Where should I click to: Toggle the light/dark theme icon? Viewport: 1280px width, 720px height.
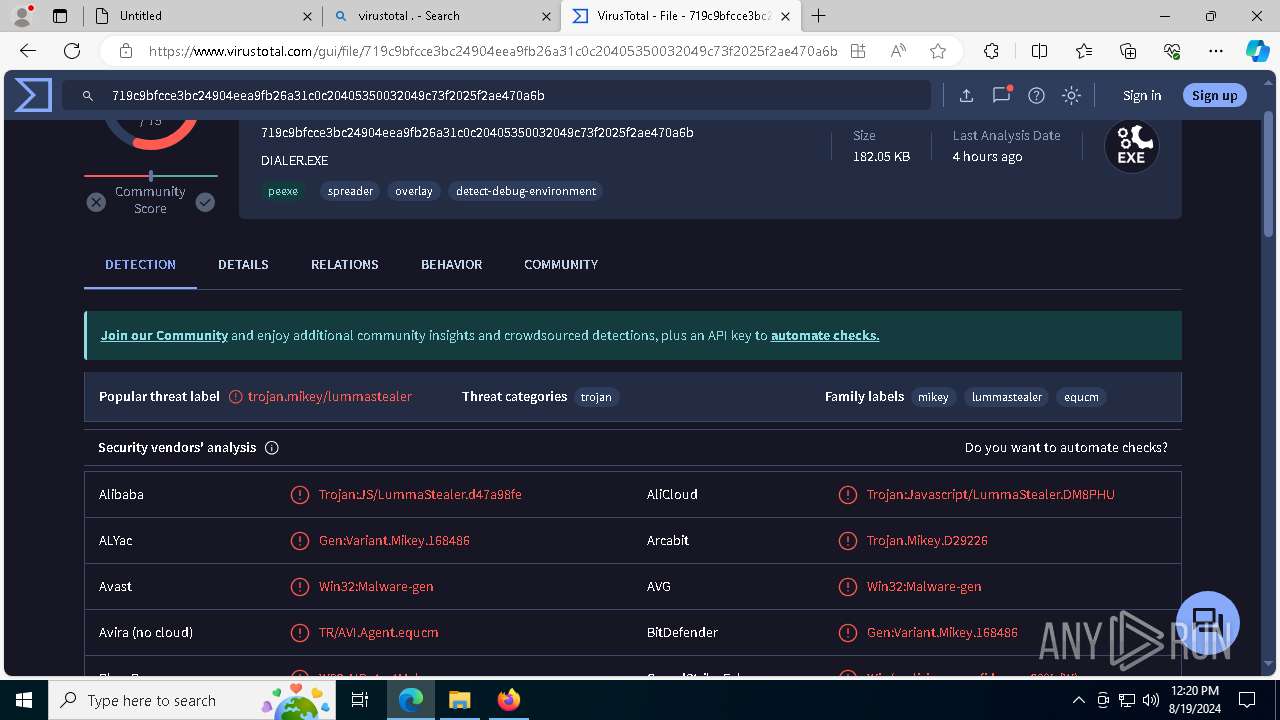click(1071, 95)
